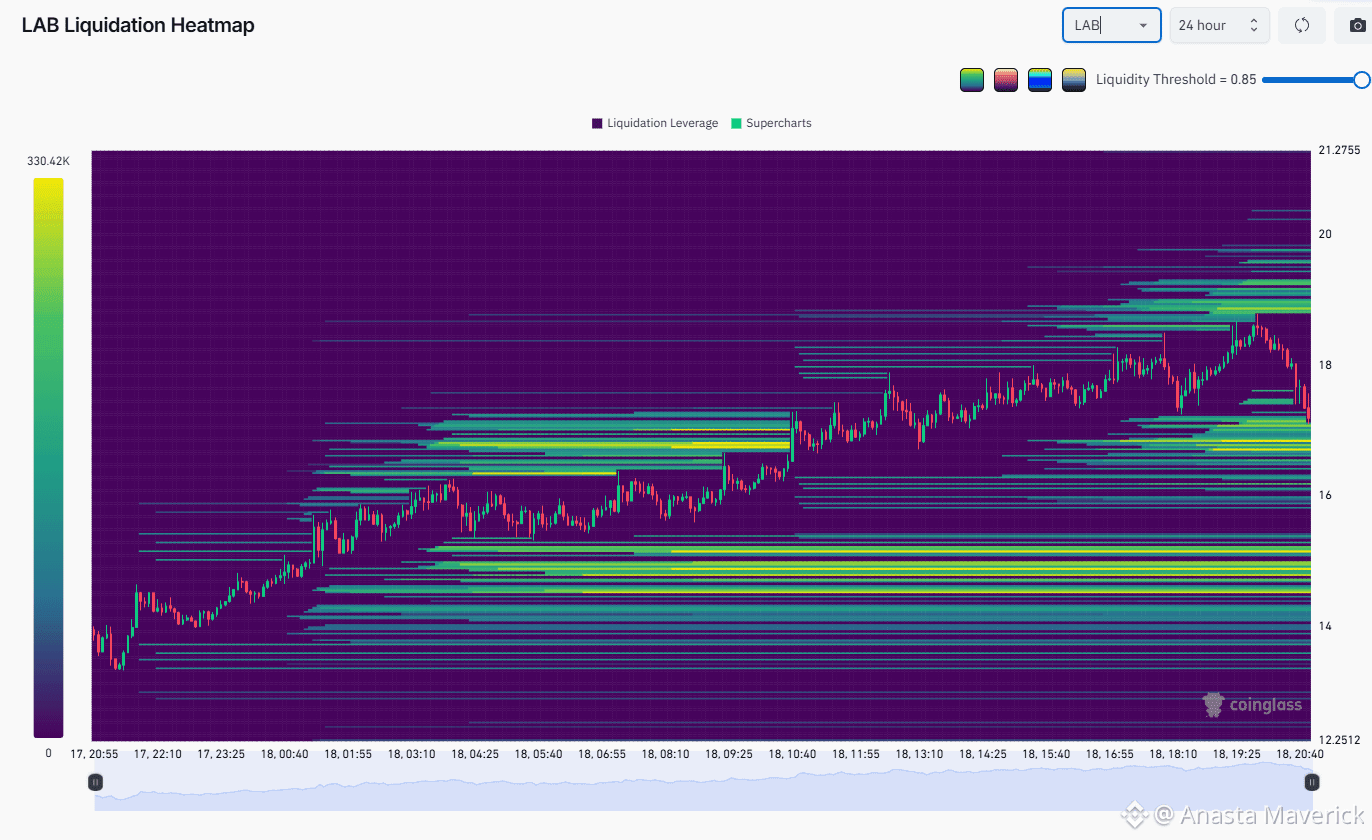Click the 18, 01:55 time label
Image resolution: width=1372 pixels, height=840 pixels.
[348, 754]
